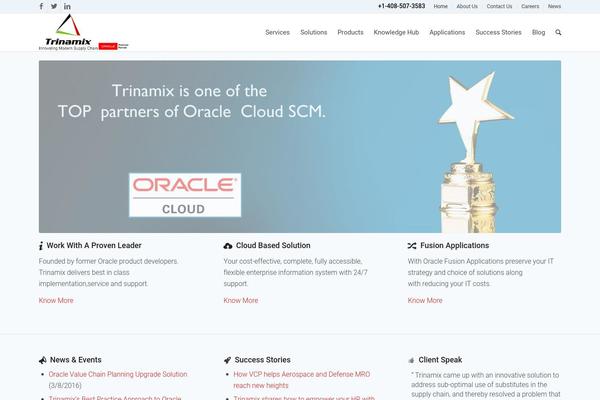Open the Facebook social icon
The height and width of the screenshot is (400, 600).
[41, 6]
